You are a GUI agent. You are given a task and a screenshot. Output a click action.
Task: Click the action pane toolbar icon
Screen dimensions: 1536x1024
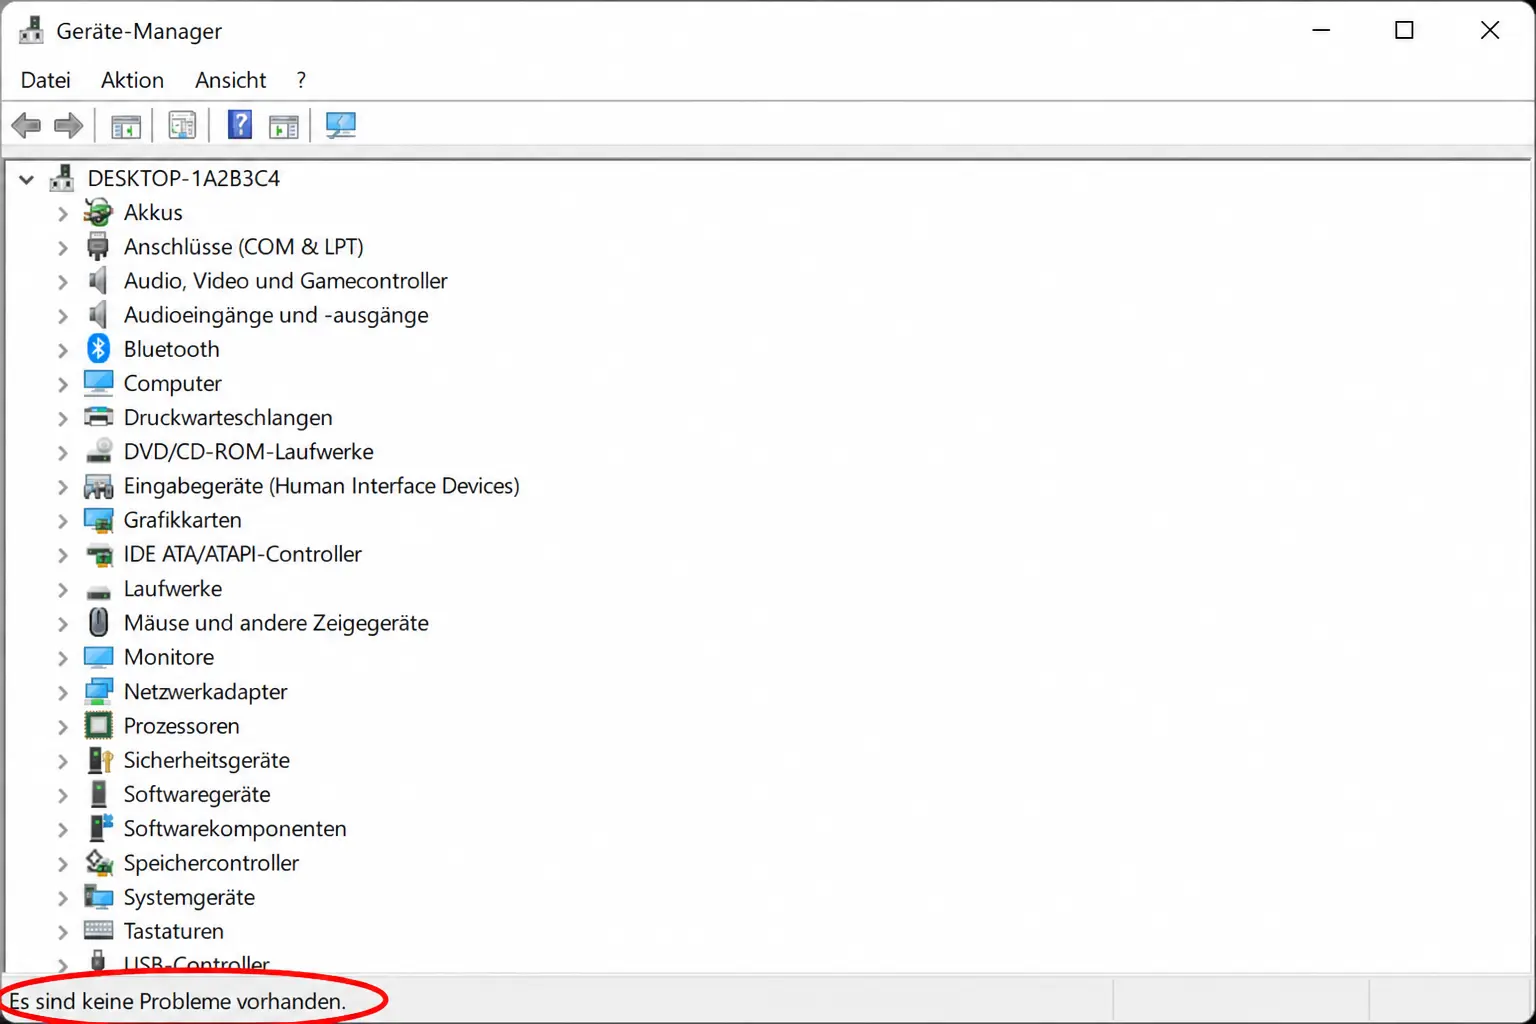[x=284, y=126]
